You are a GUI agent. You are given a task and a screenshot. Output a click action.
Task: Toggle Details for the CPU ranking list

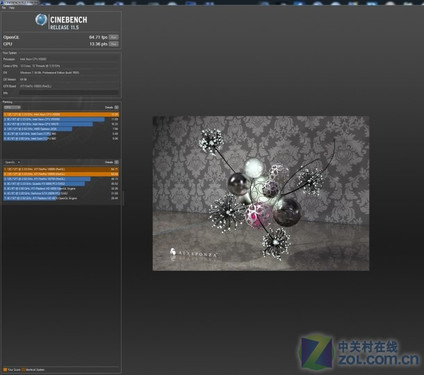tap(116, 107)
